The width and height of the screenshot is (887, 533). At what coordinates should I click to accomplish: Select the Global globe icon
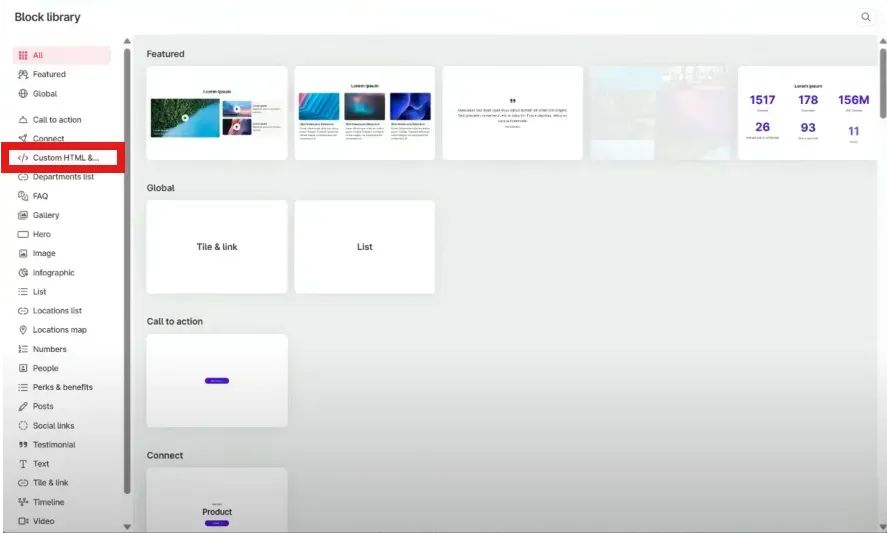23,94
